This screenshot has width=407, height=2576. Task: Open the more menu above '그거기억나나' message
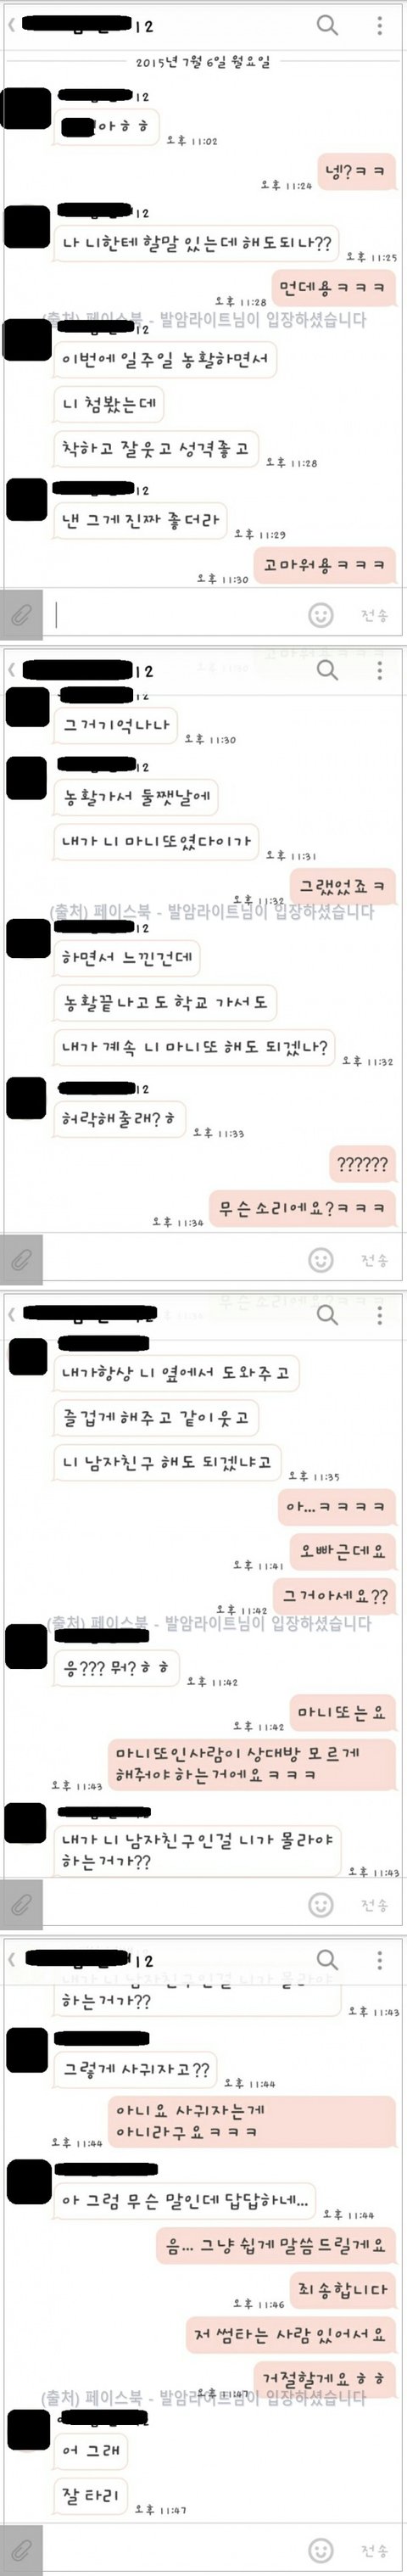pos(379,669)
